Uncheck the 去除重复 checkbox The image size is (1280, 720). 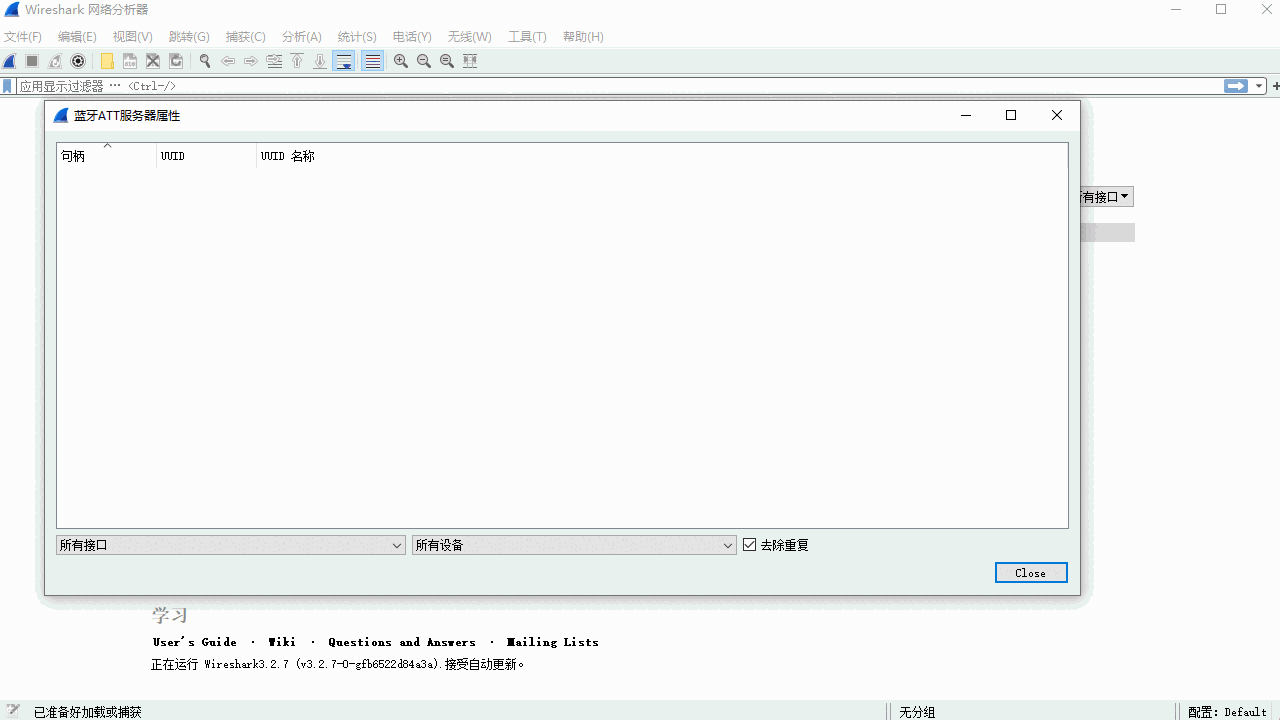[x=749, y=544]
